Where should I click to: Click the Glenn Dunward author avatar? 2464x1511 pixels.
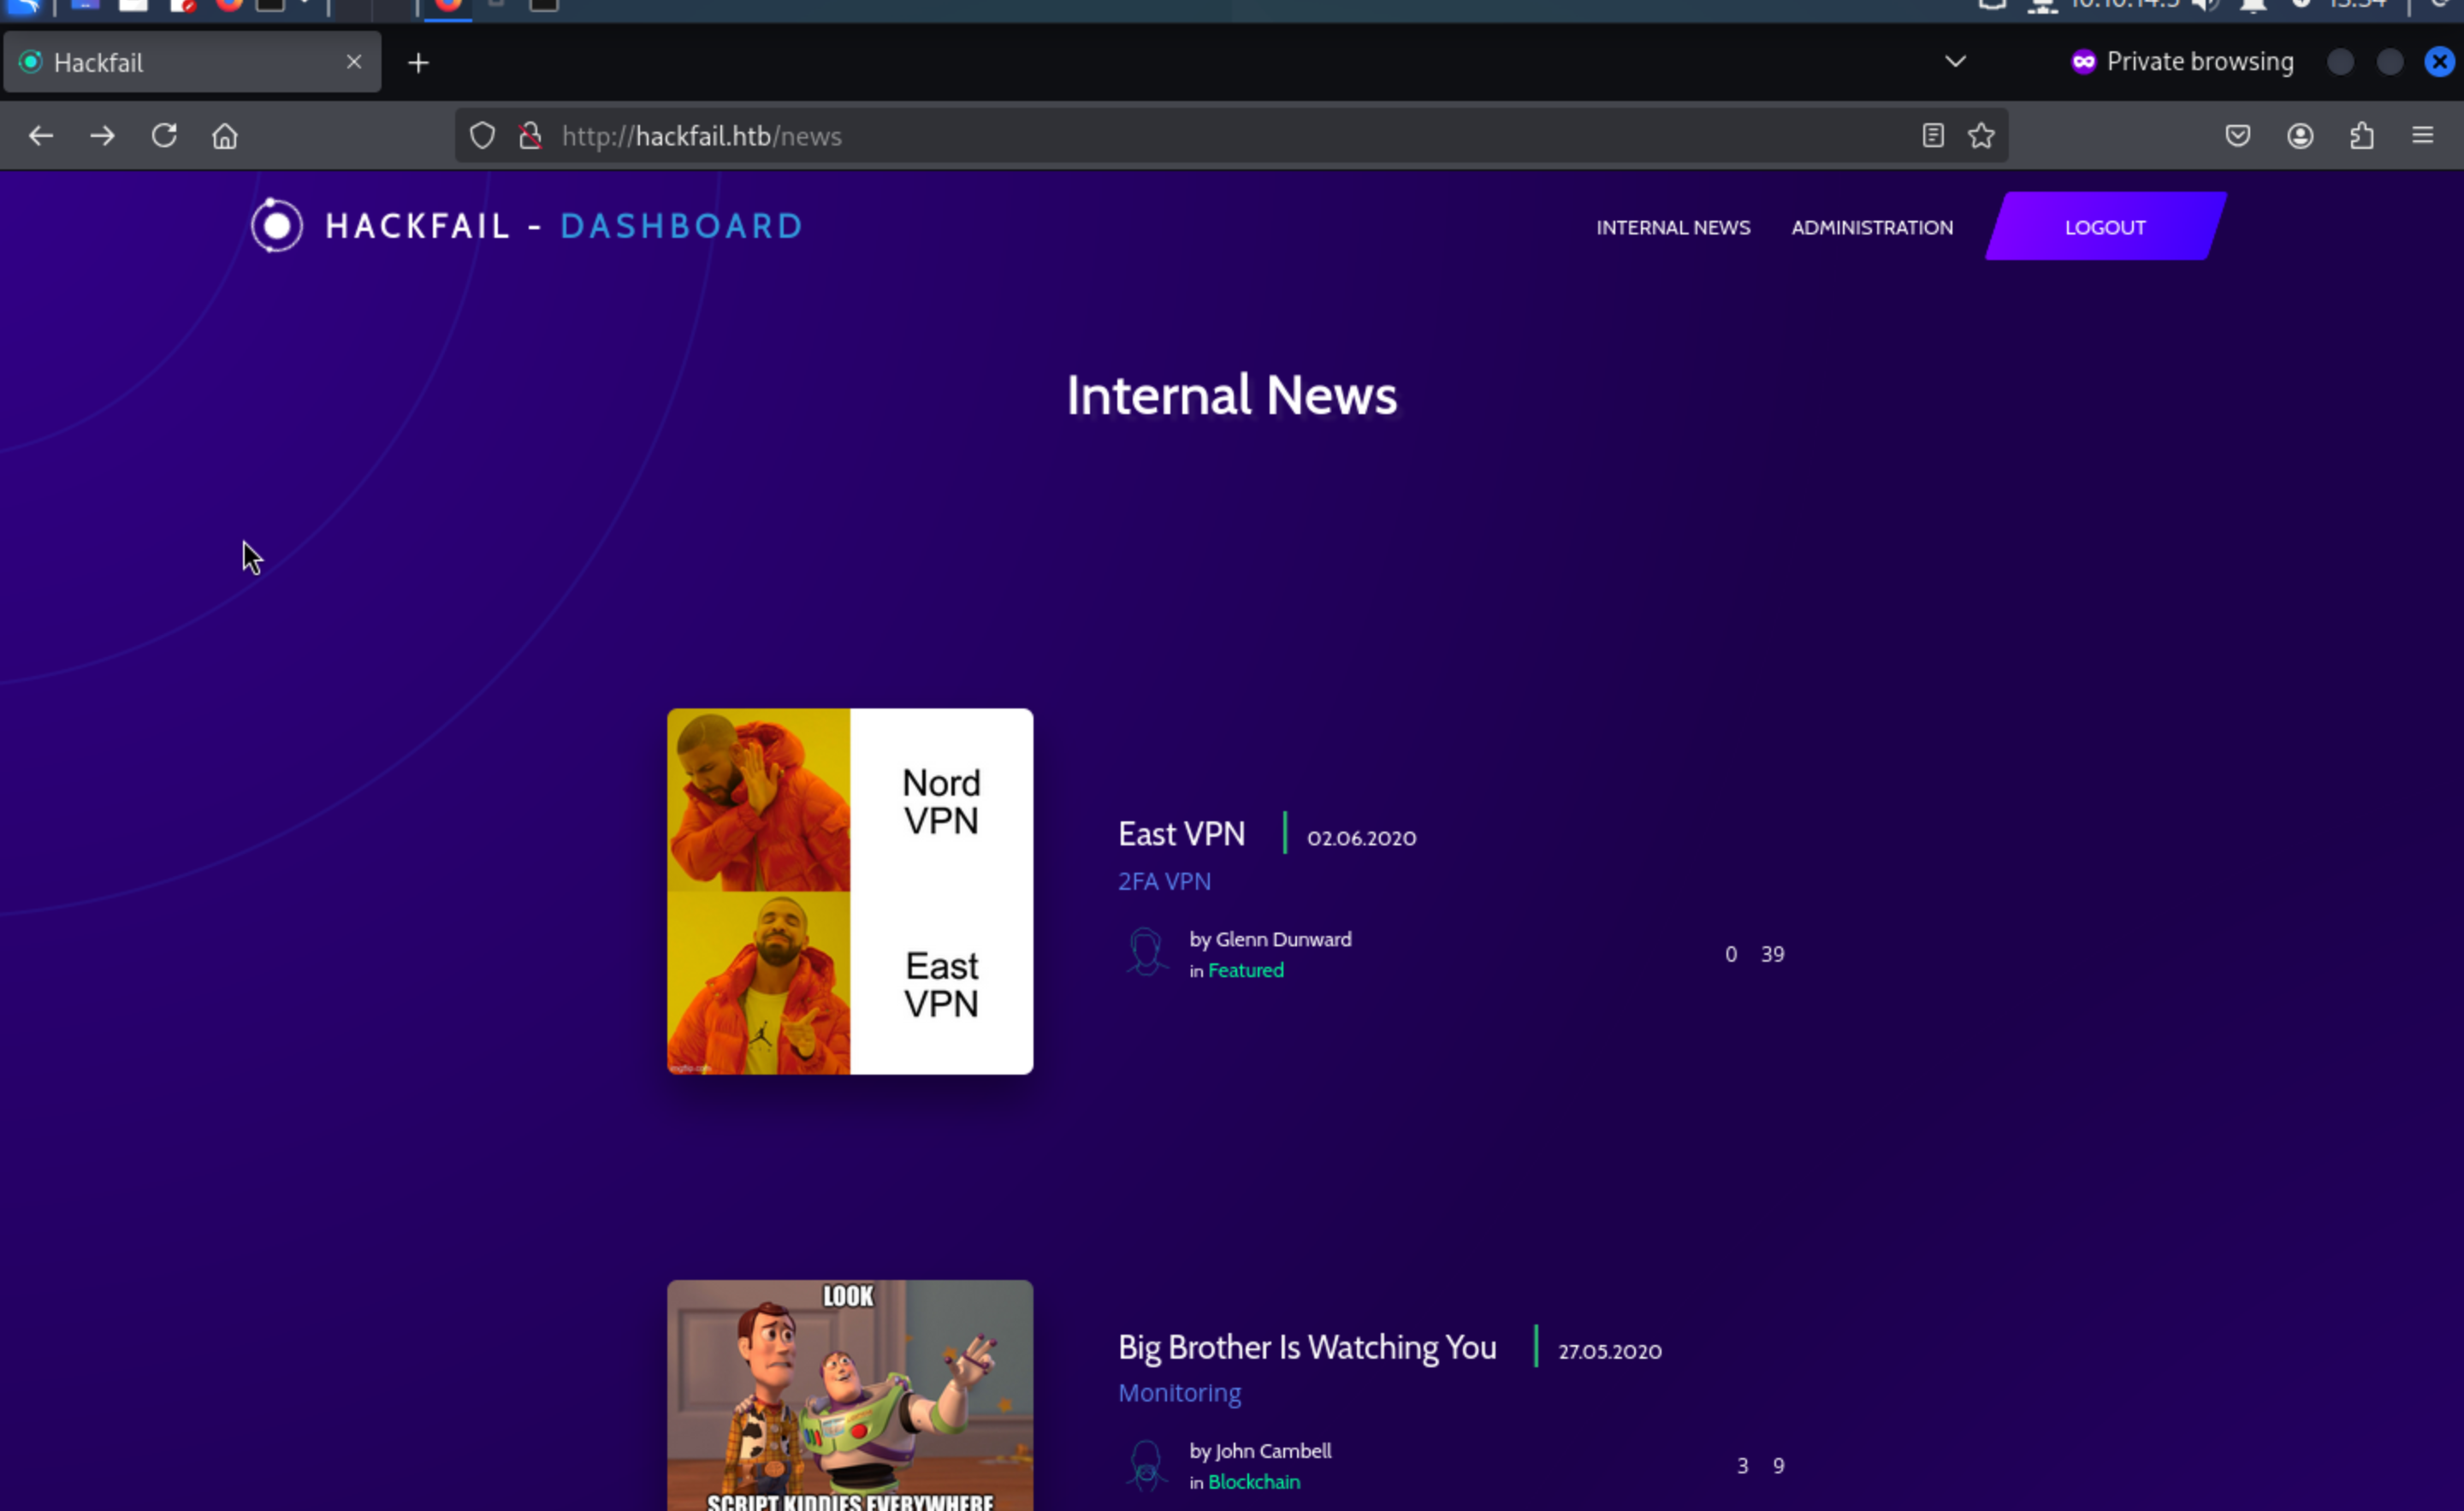click(x=1146, y=952)
